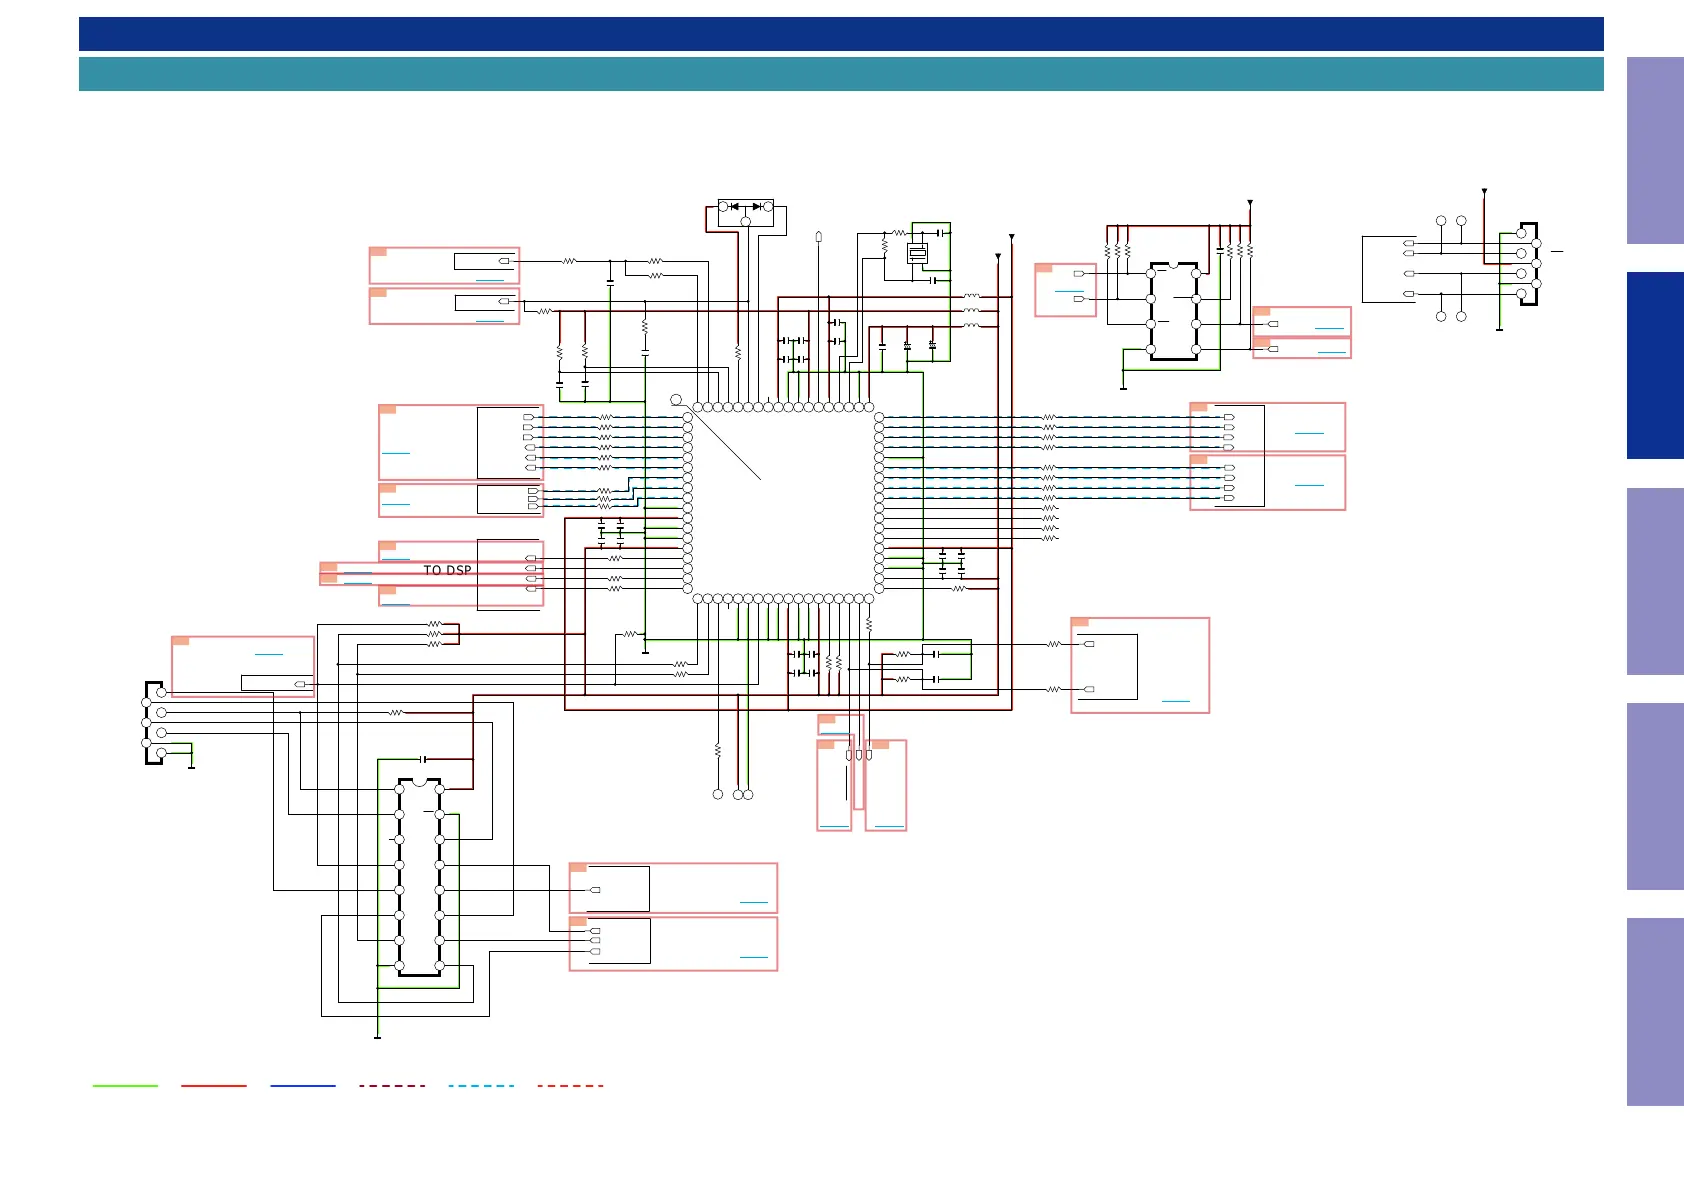
Task: Click the dark maroon dashed legend line
Action: pos(392,1086)
